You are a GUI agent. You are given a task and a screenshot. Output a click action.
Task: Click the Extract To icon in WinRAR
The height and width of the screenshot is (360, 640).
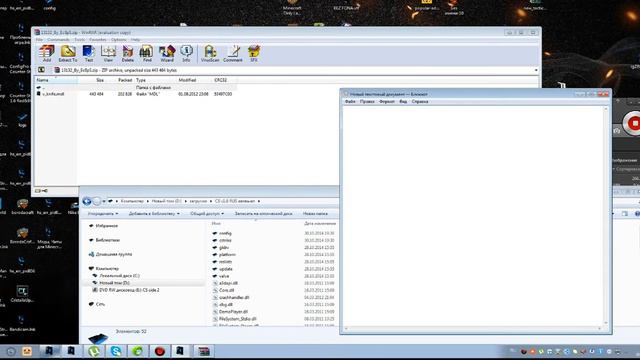click(x=68, y=53)
